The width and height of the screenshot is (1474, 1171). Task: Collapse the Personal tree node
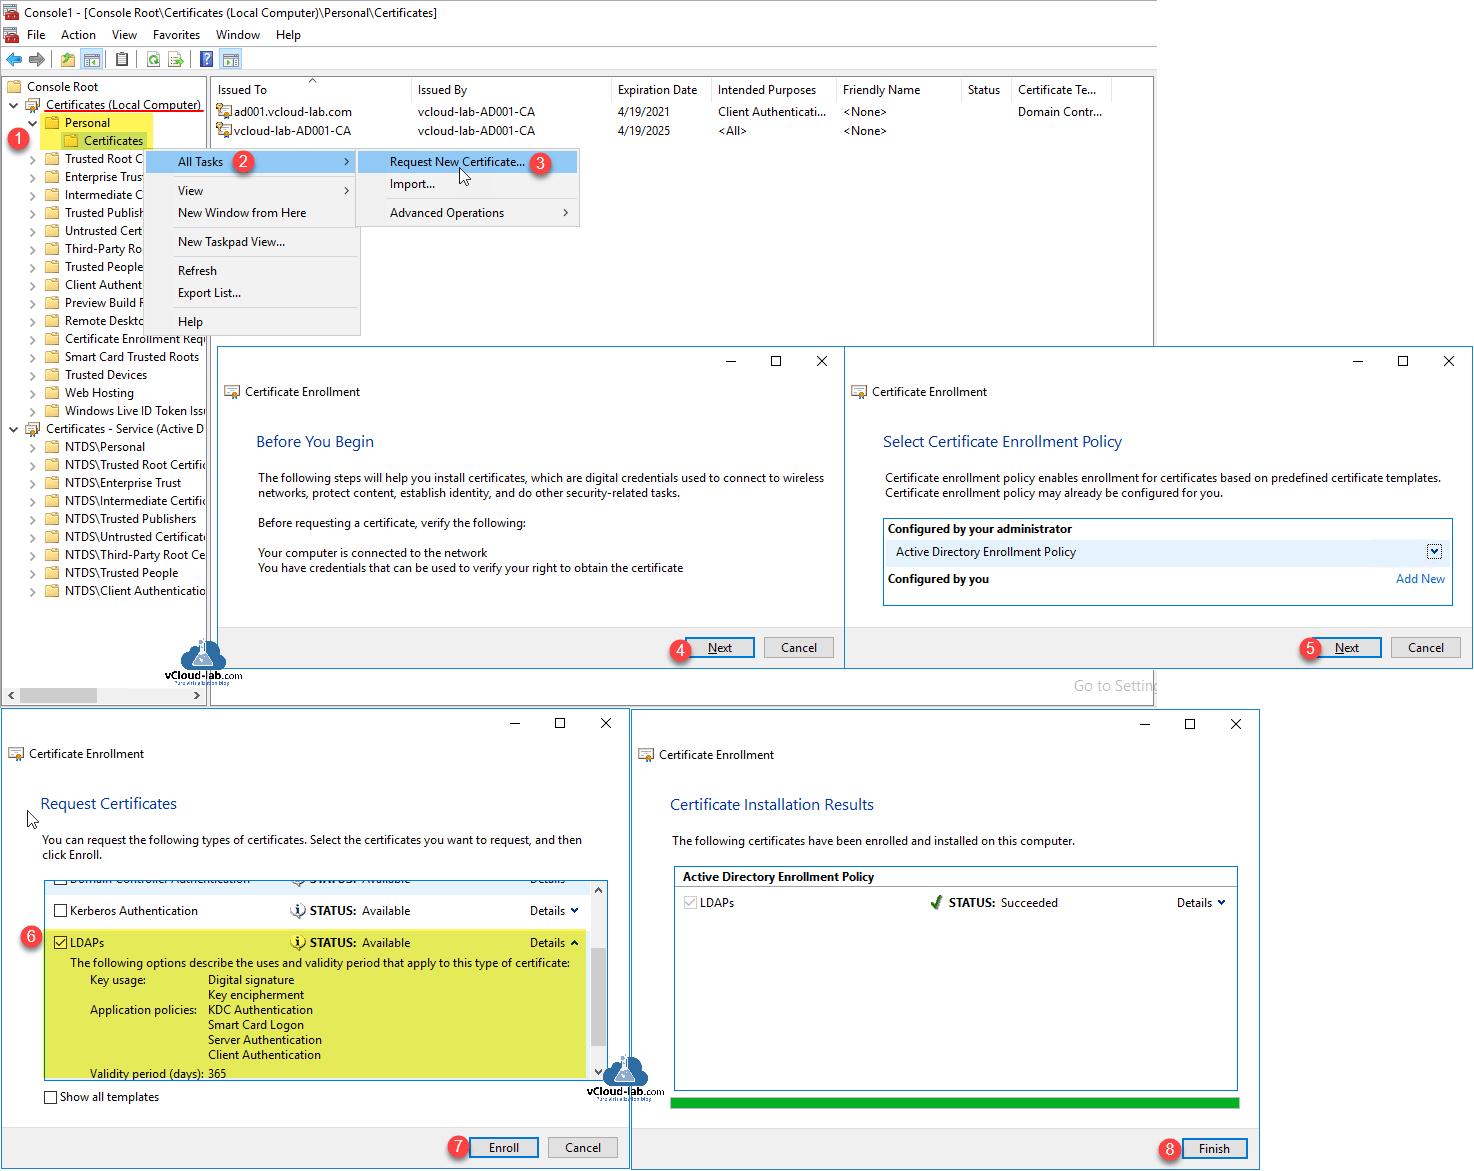[x=32, y=123]
